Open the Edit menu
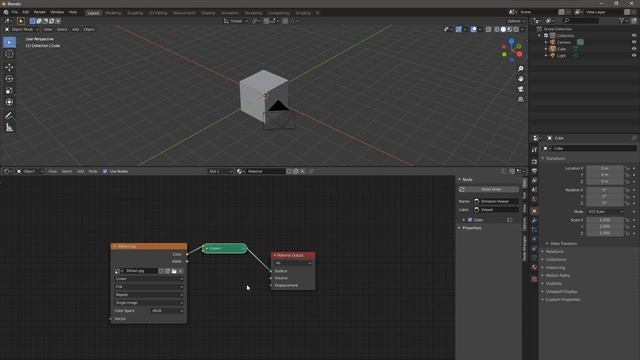Viewport: 640px width, 360px height. (26, 12)
